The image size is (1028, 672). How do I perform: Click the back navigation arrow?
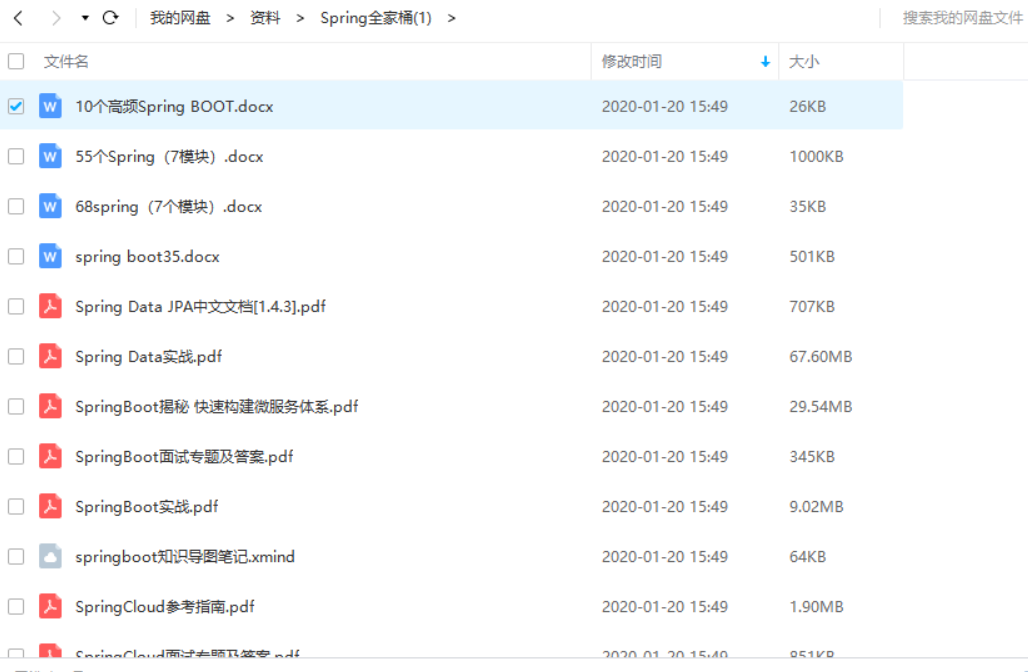tap(18, 17)
